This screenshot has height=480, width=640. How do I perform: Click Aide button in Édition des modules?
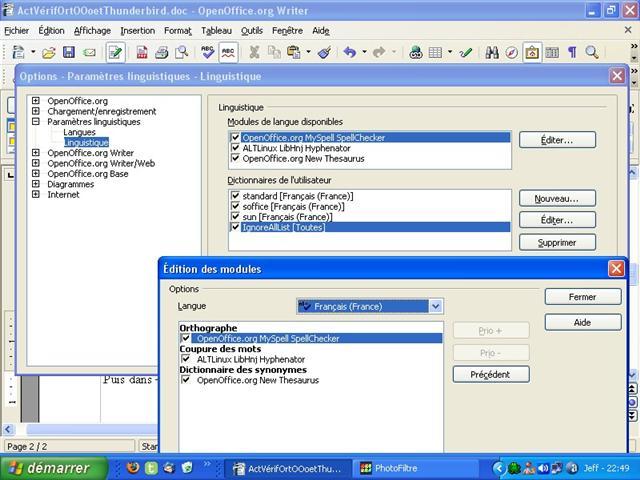pos(583,322)
